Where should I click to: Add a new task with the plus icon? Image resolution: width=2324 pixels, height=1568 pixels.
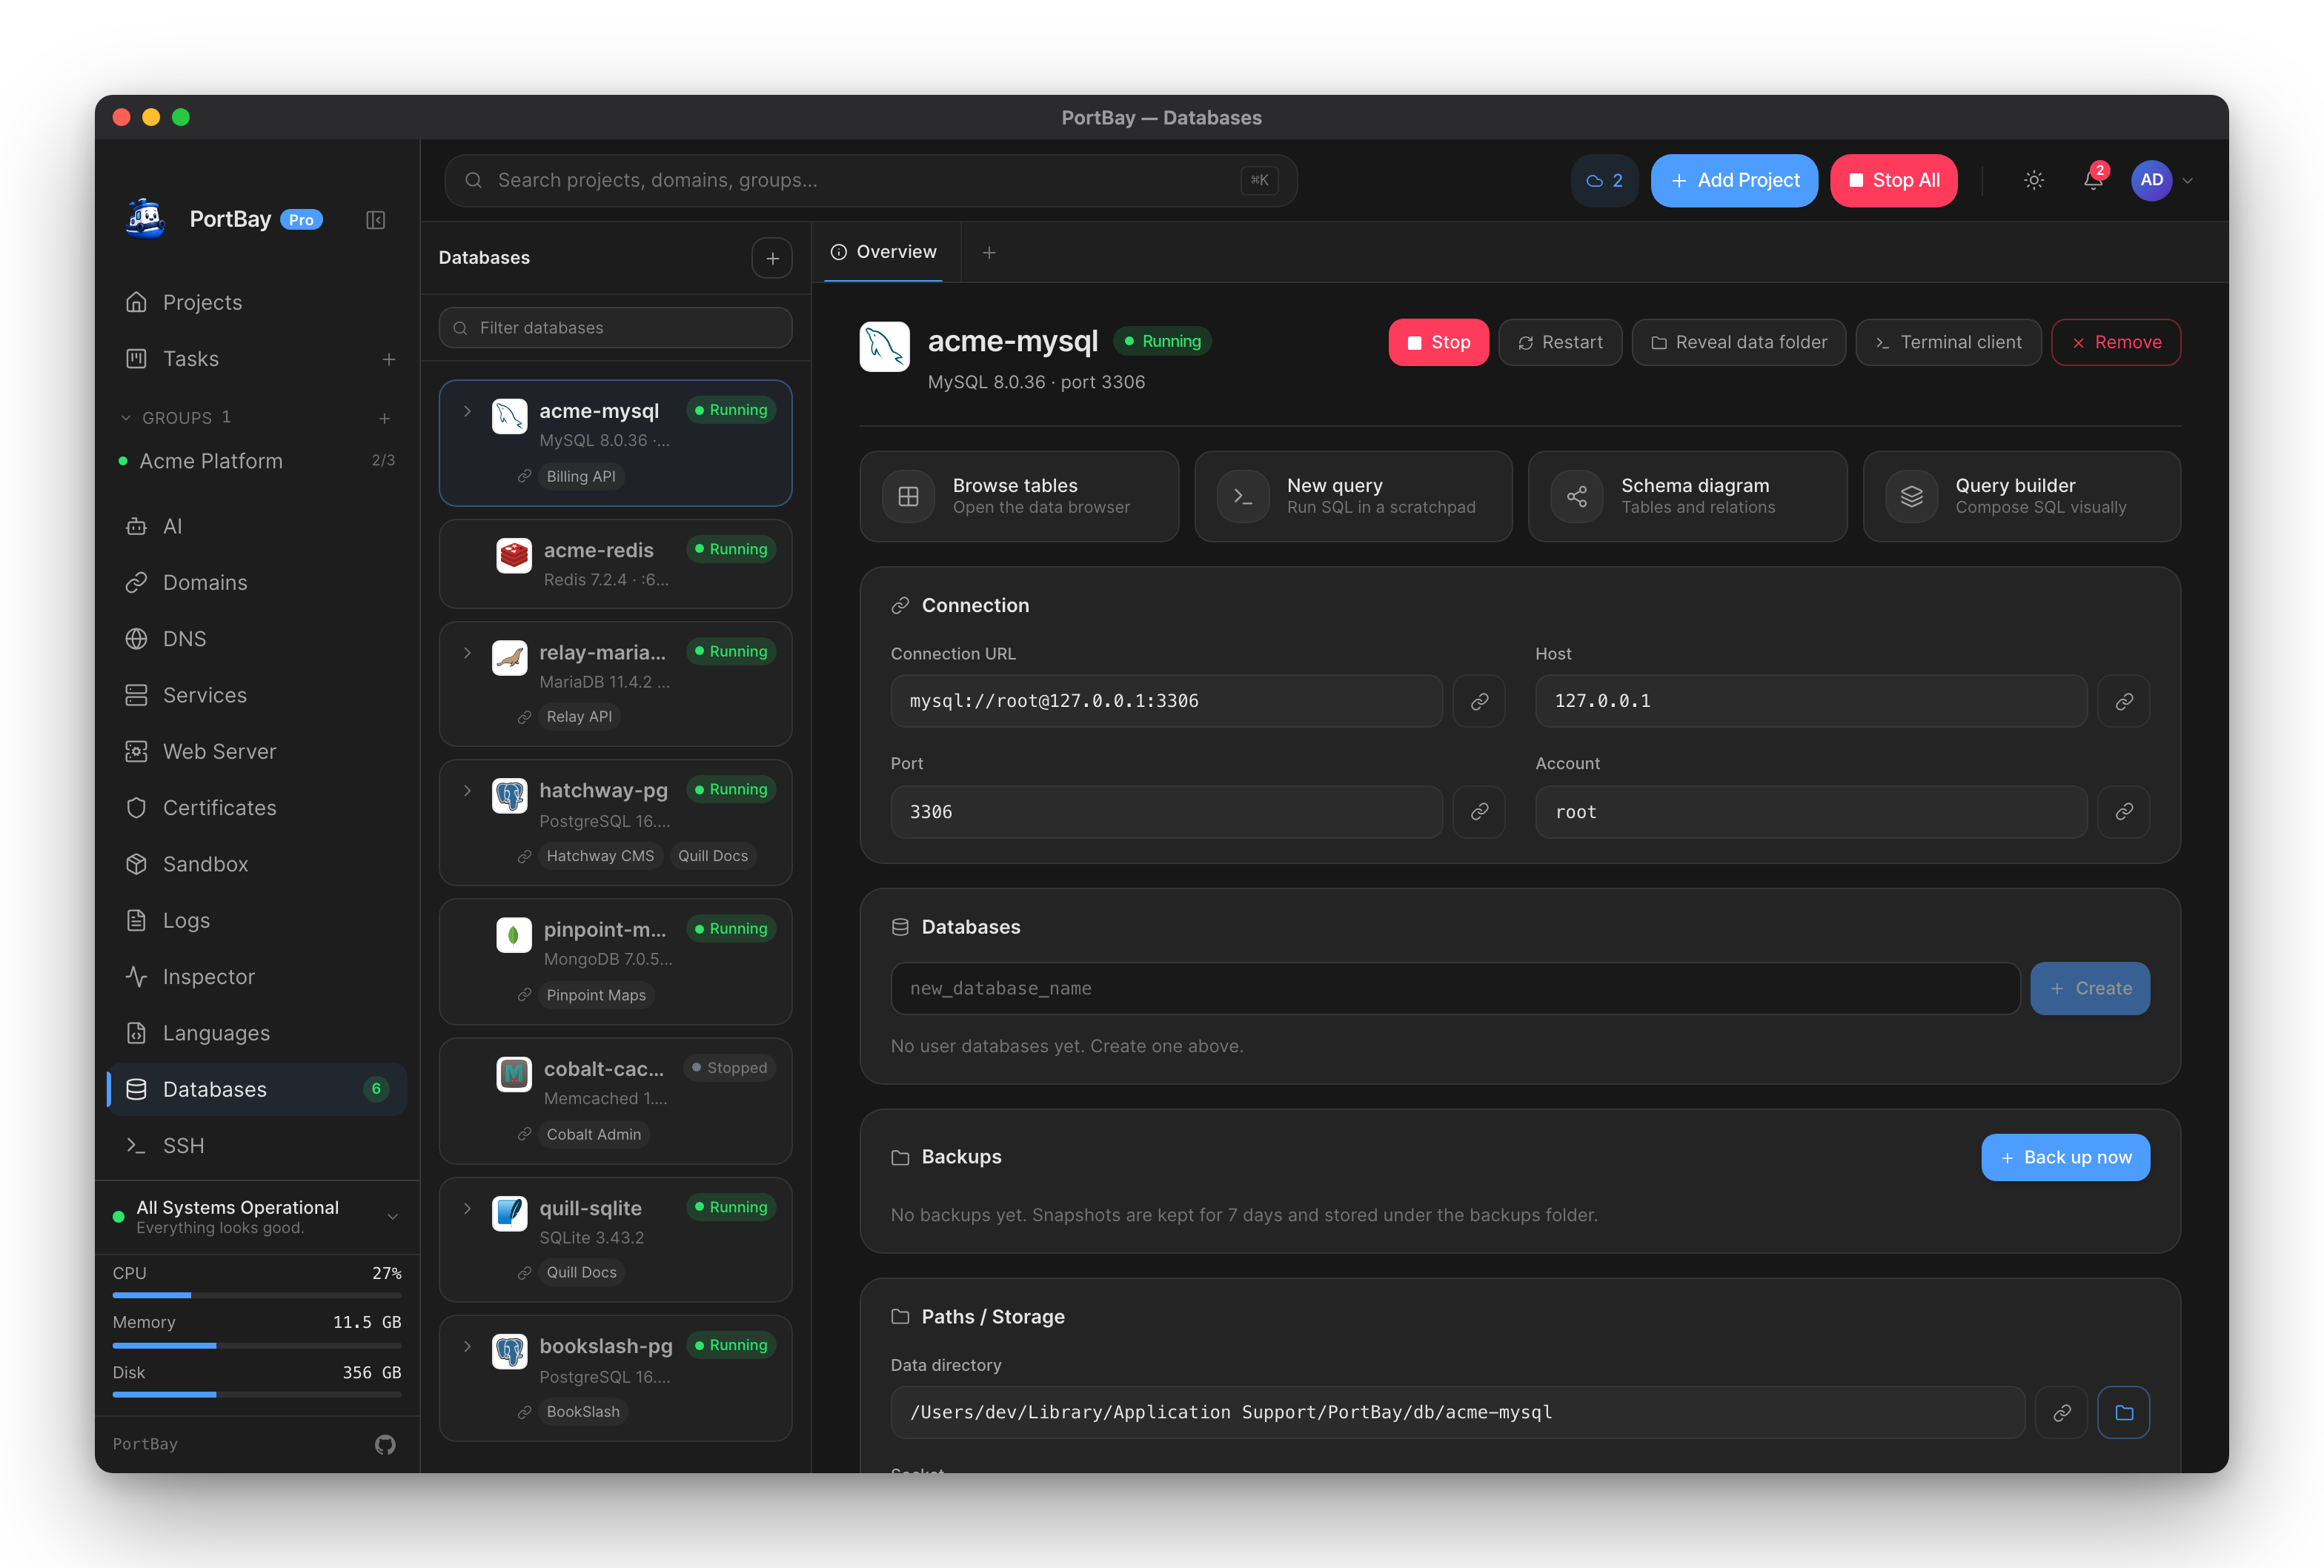coord(389,359)
